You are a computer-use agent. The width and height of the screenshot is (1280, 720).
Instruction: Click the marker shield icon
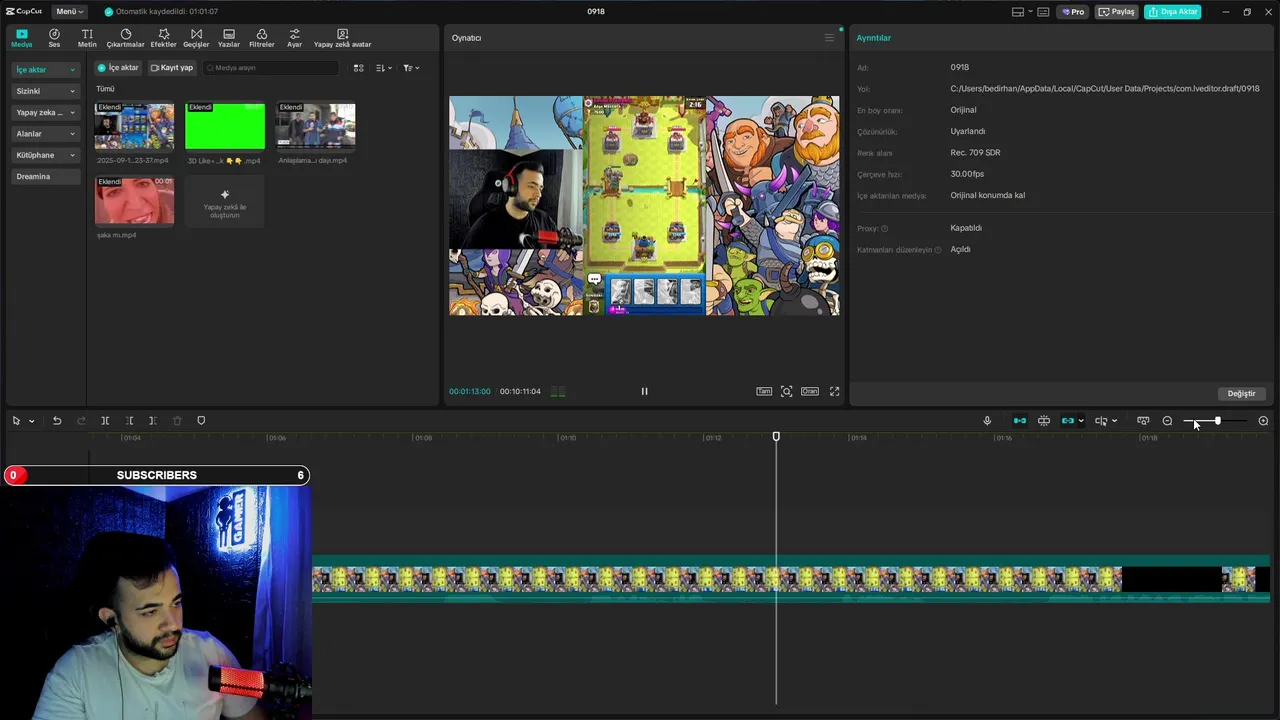pyautogui.click(x=201, y=421)
